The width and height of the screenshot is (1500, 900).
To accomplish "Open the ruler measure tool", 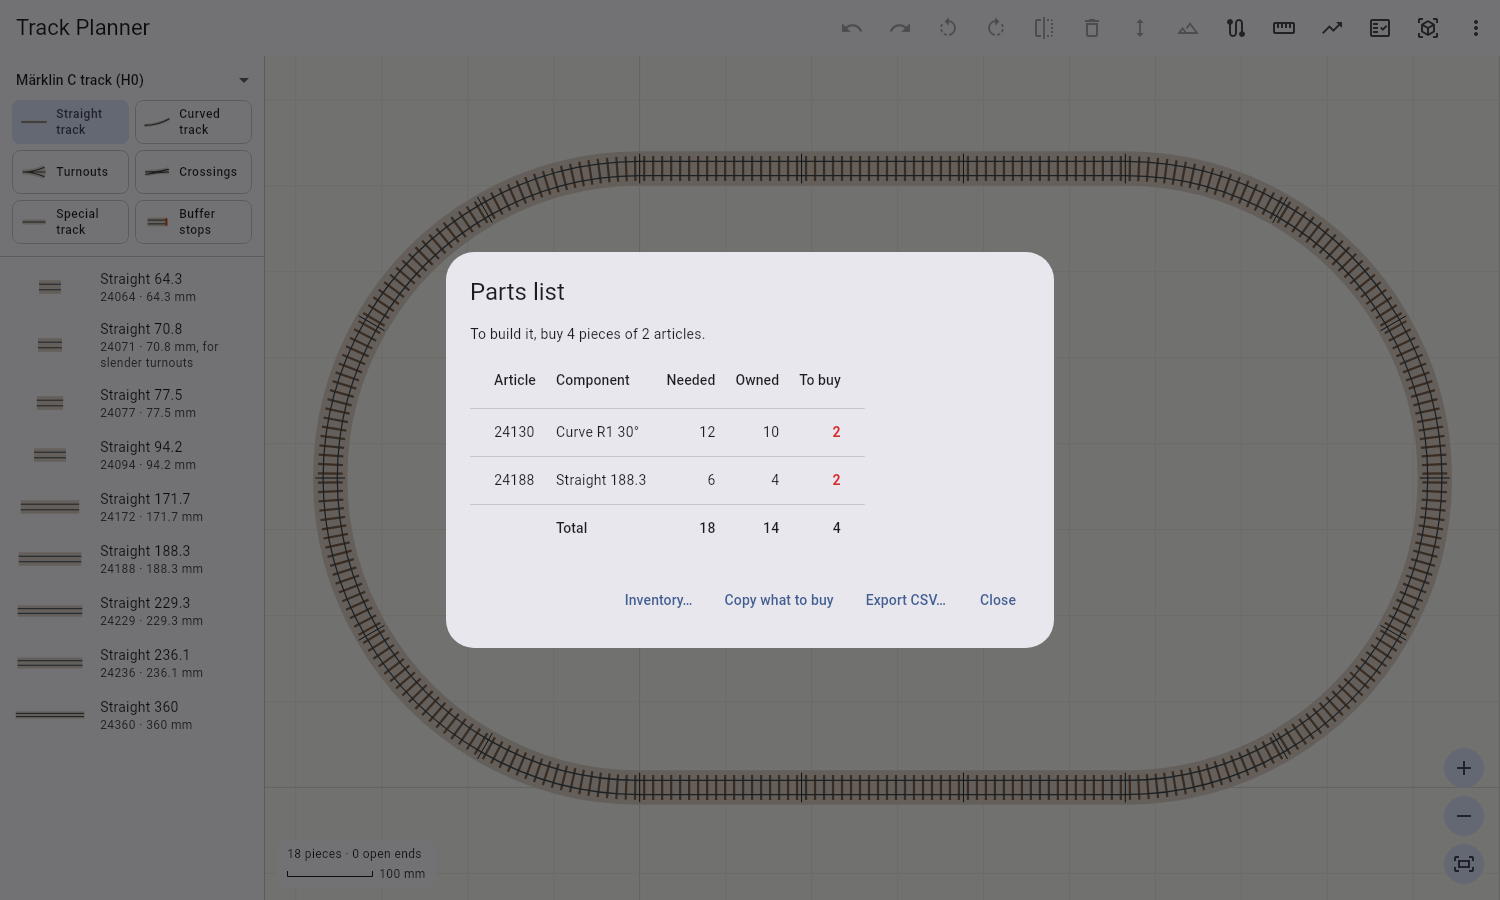I will click(x=1284, y=28).
